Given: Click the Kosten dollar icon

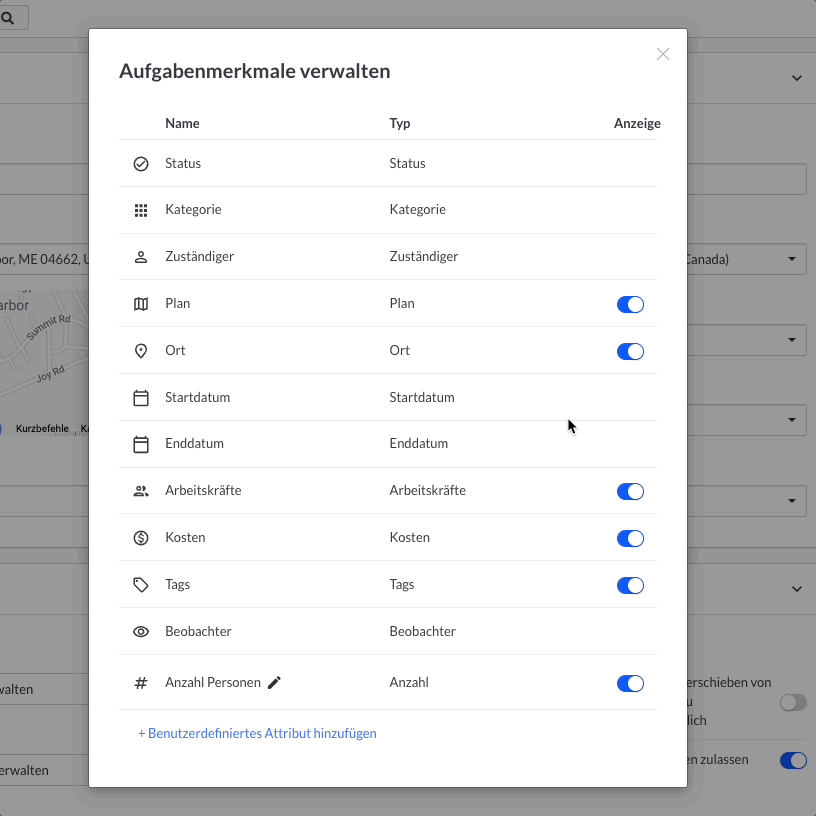Looking at the screenshot, I should click(141, 538).
